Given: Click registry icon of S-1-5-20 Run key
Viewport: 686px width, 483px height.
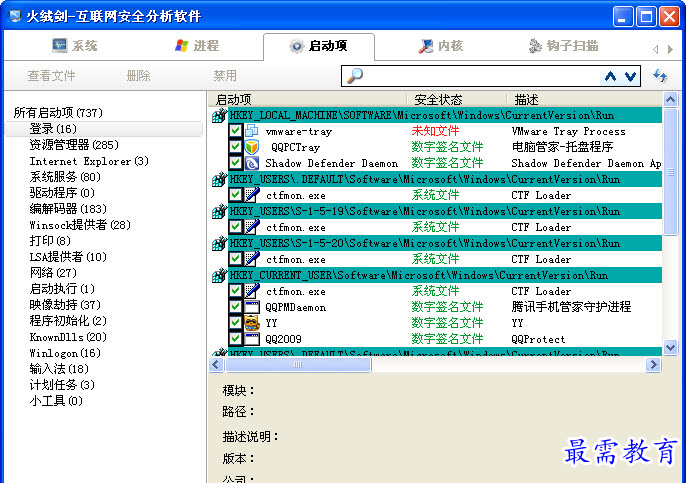Looking at the screenshot, I should point(219,243).
